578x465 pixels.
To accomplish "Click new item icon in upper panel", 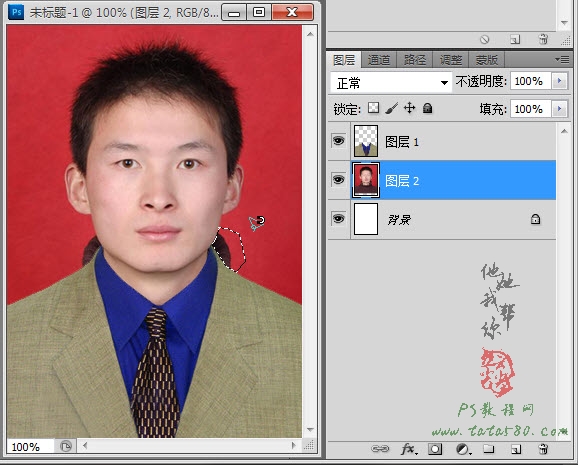I will 515,39.
